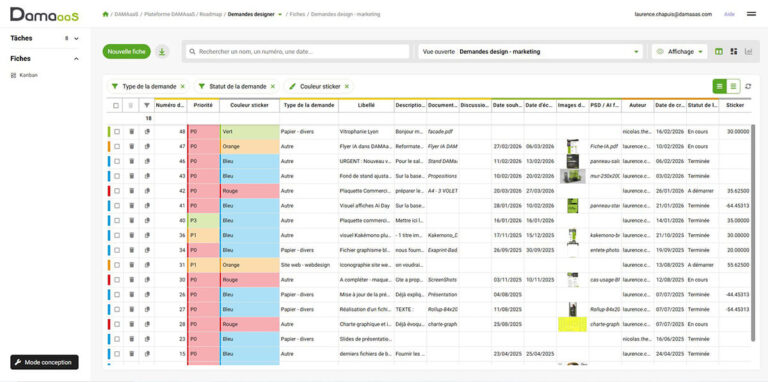Tick the checkbox for row 42
Screen dimensions: 768x382
[117, 191]
